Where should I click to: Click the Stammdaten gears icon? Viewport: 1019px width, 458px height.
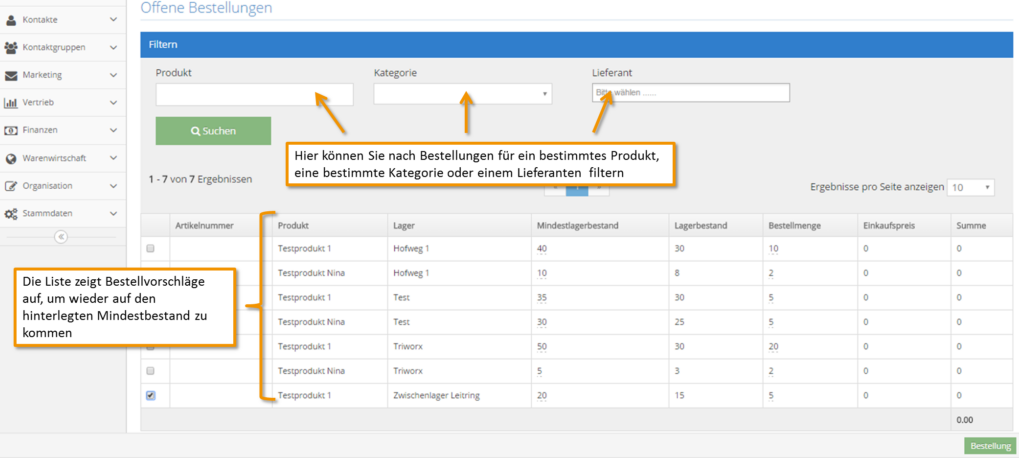tap(10, 213)
